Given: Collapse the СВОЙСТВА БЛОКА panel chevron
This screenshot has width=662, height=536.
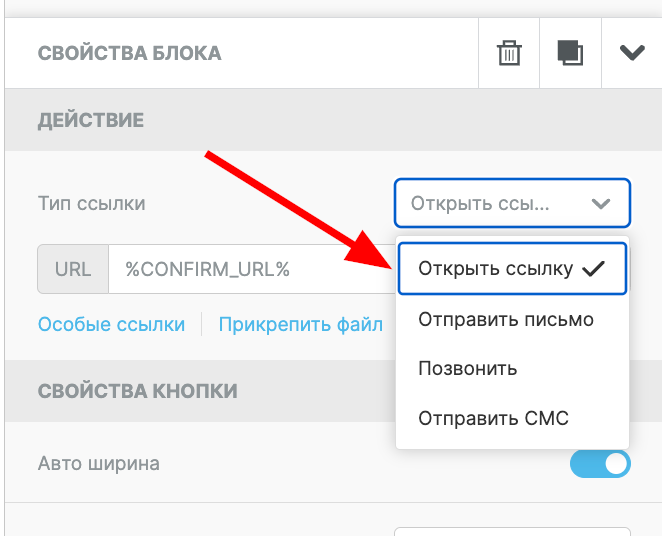Looking at the screenshot, I should (632, 53).
